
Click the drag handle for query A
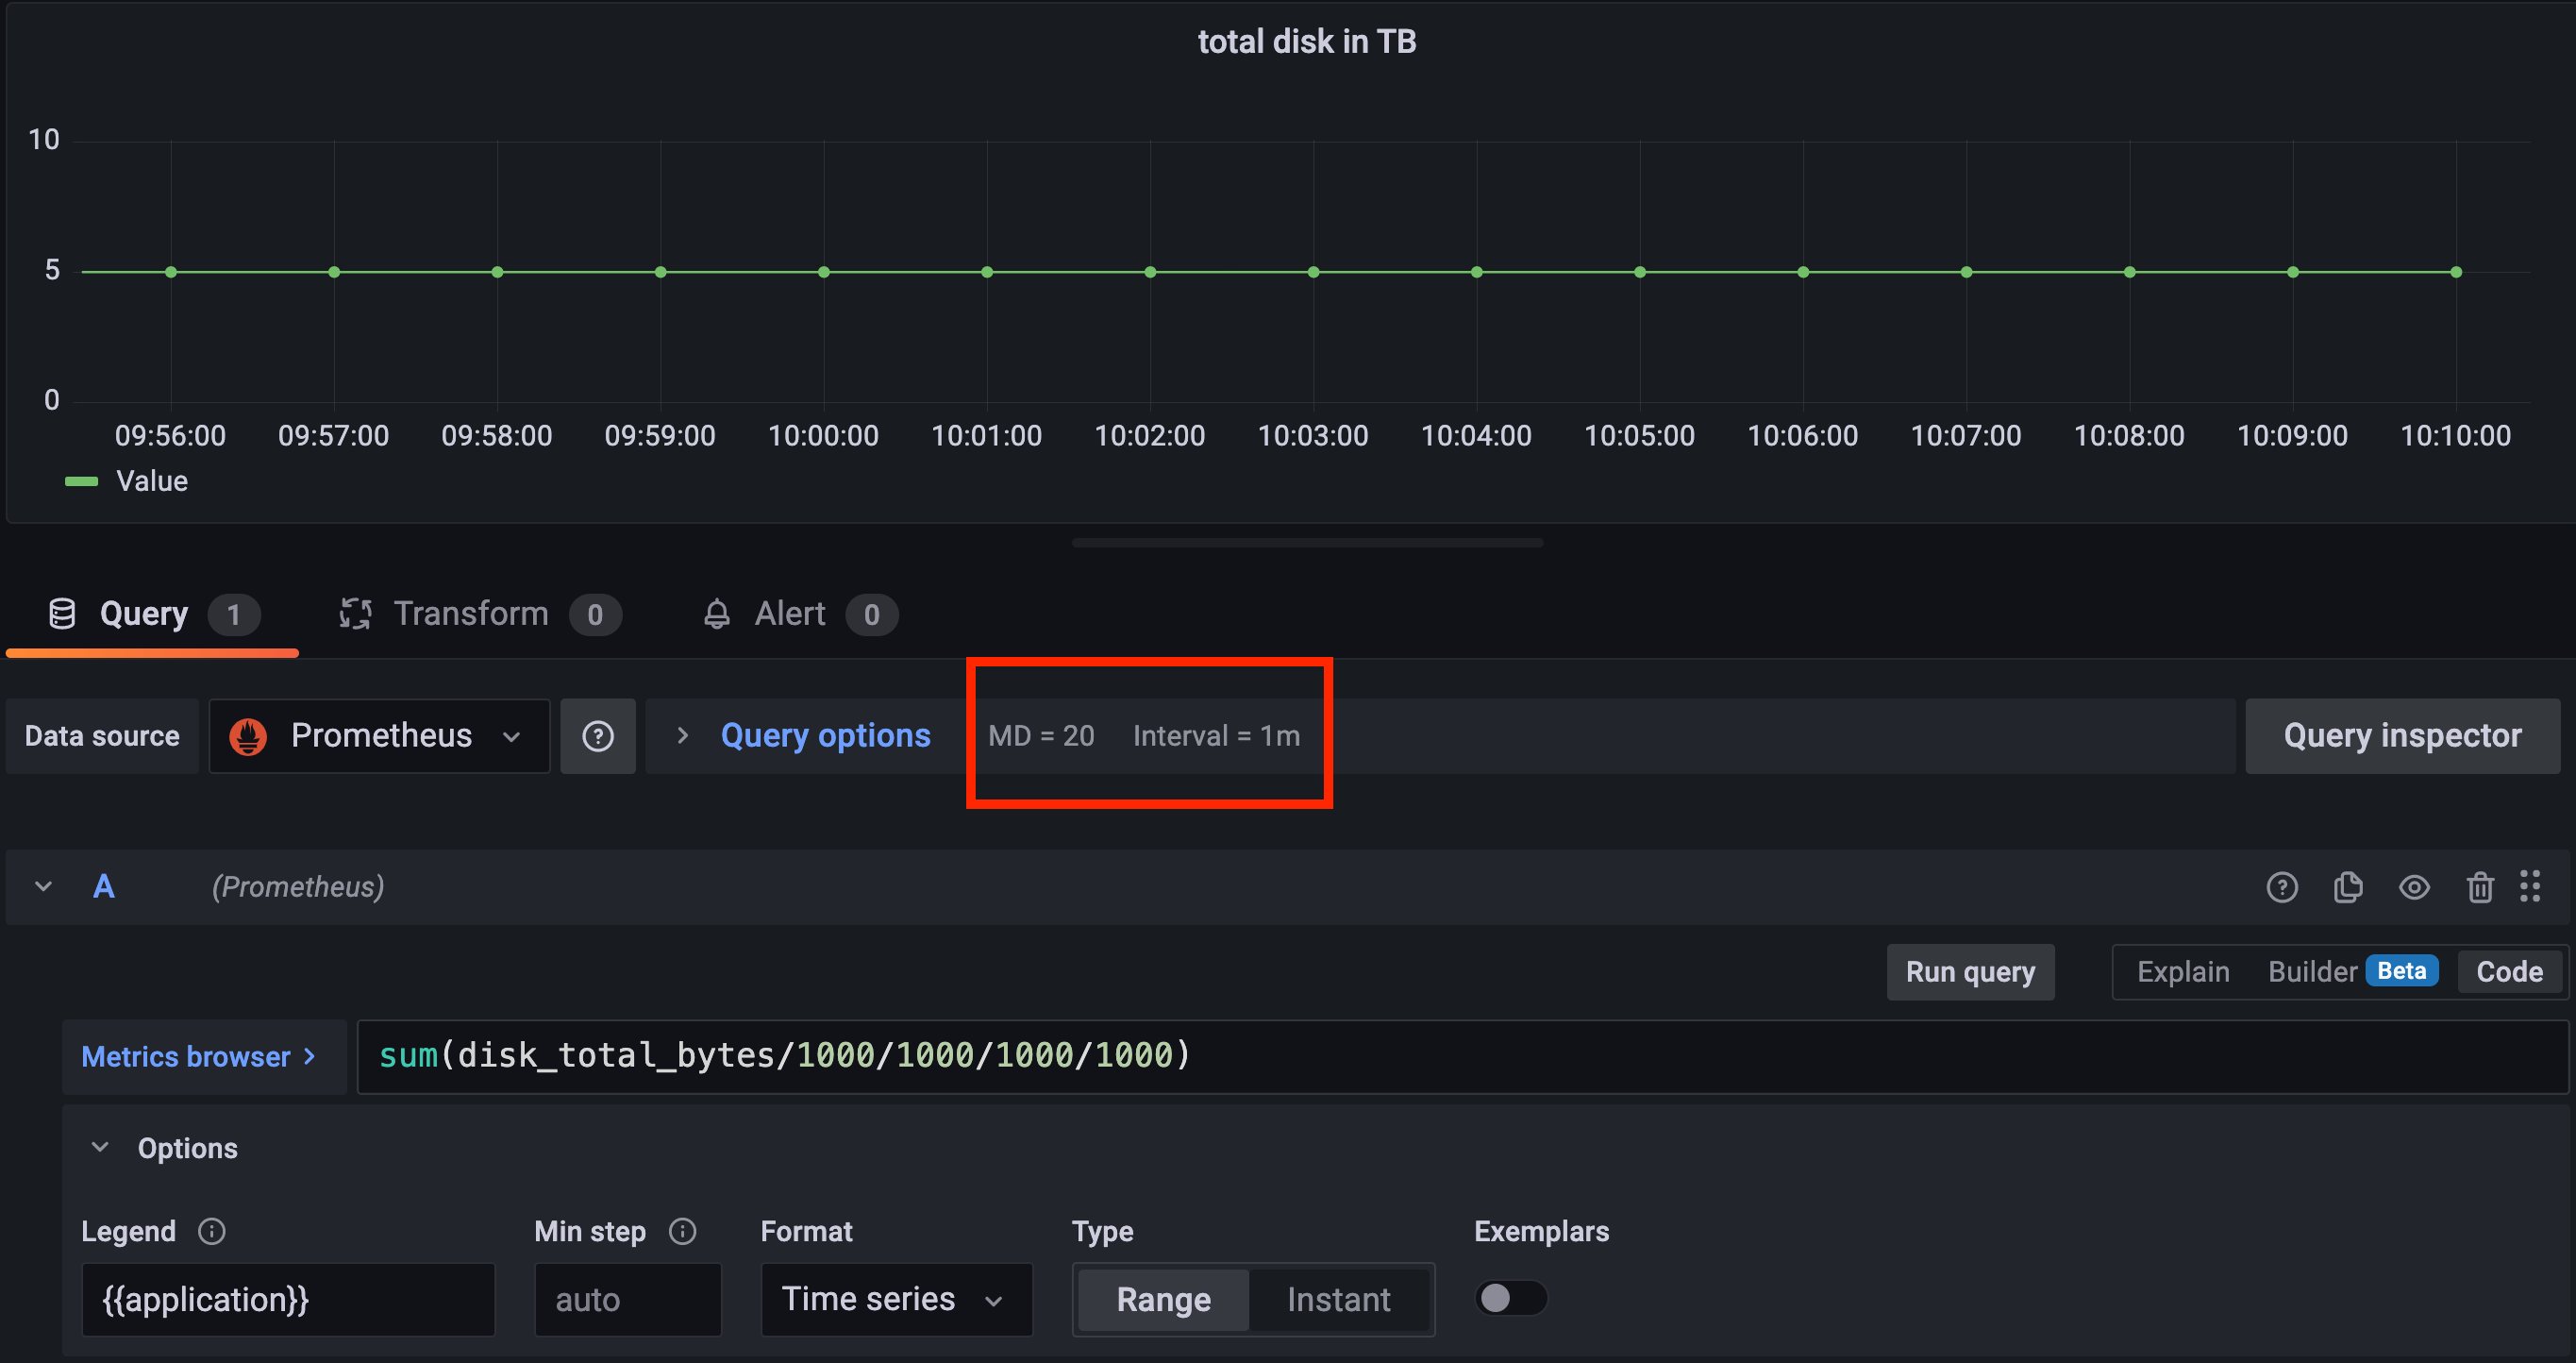click(2530, 887)
